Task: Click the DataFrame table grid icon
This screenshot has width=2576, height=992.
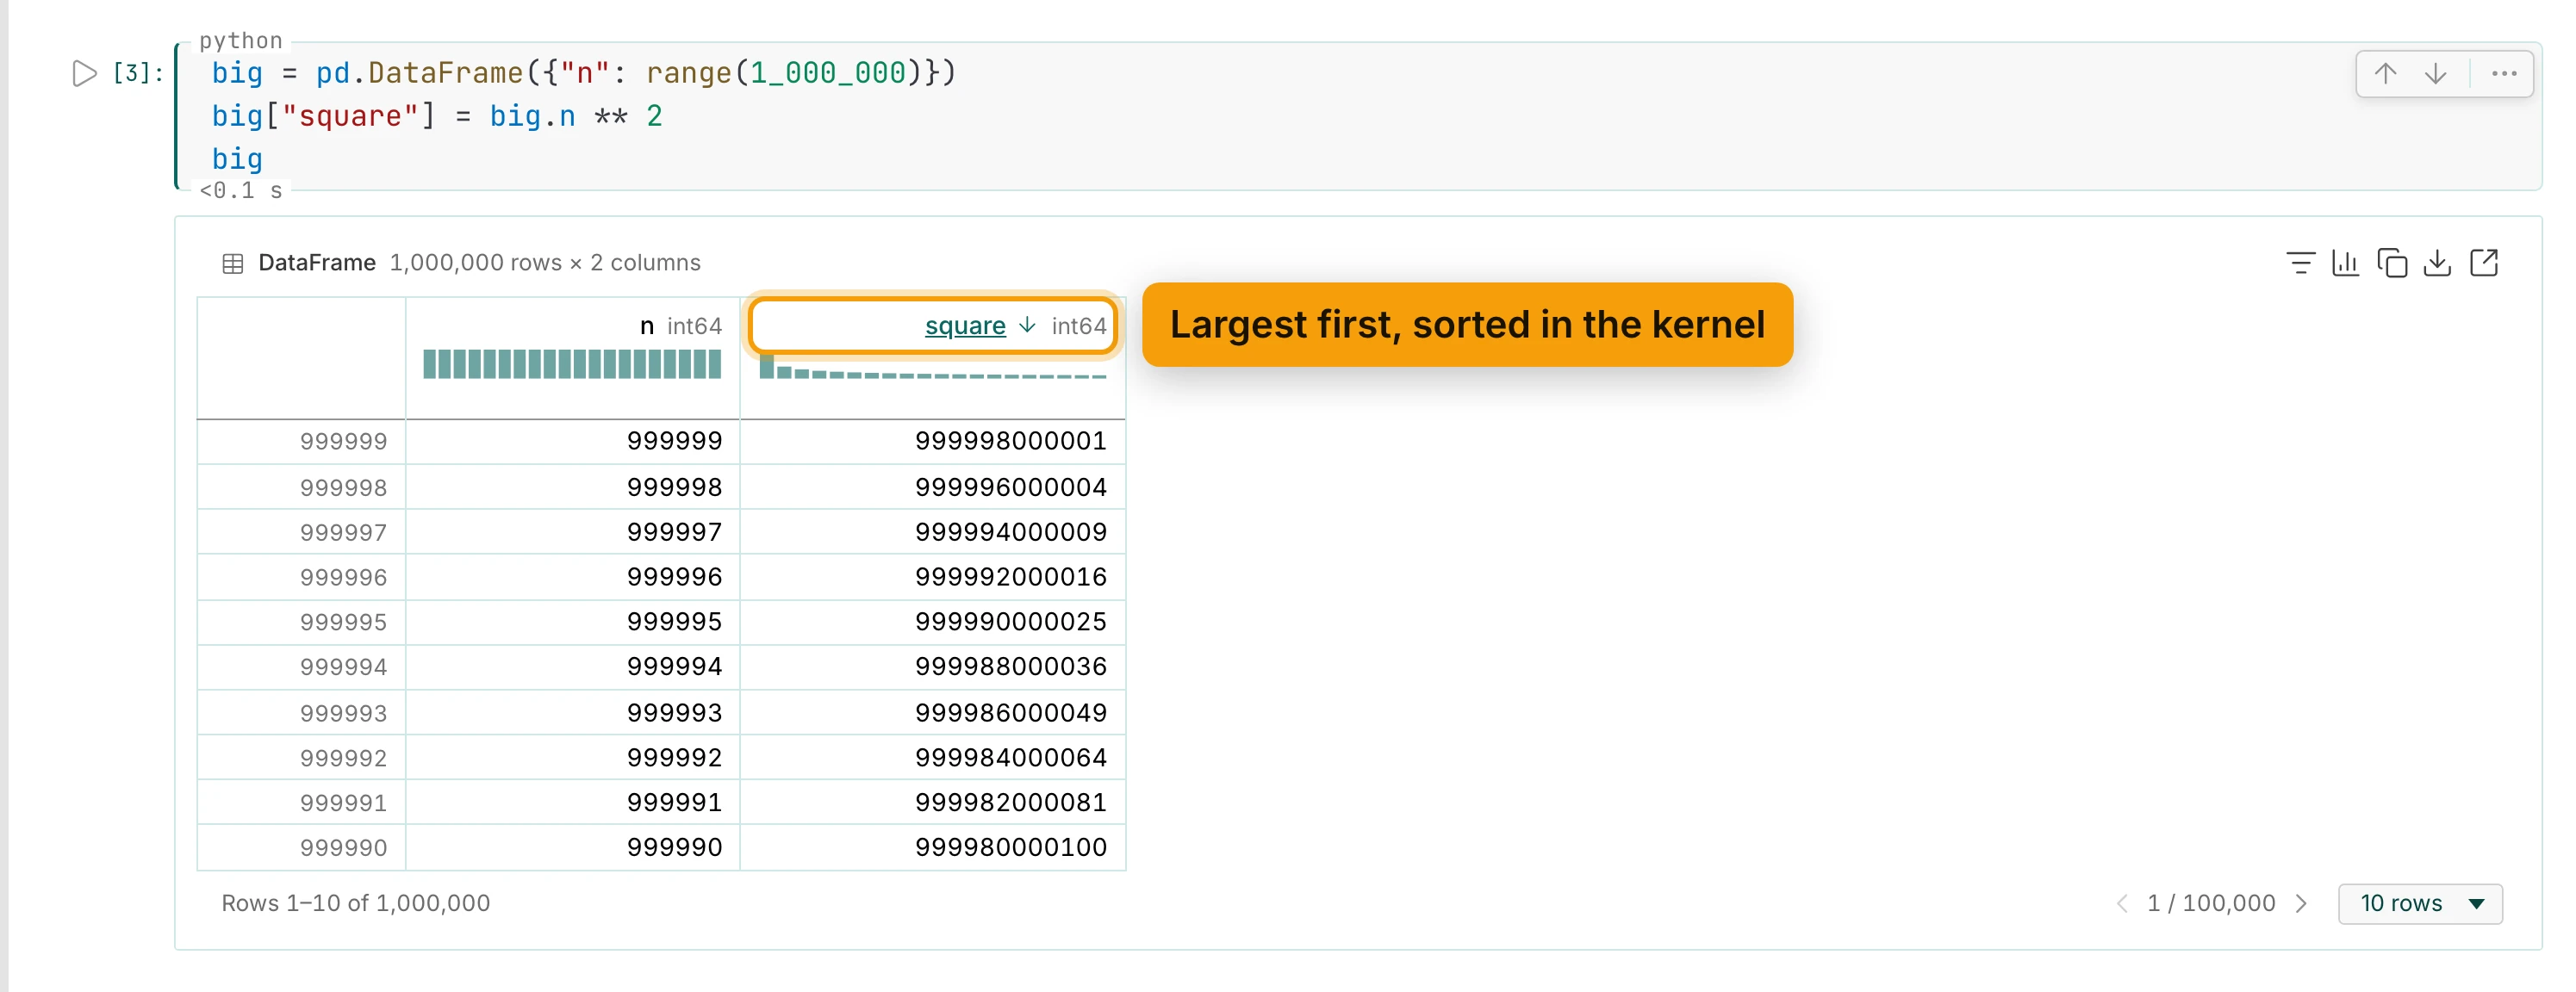Action: click(232, 264)
